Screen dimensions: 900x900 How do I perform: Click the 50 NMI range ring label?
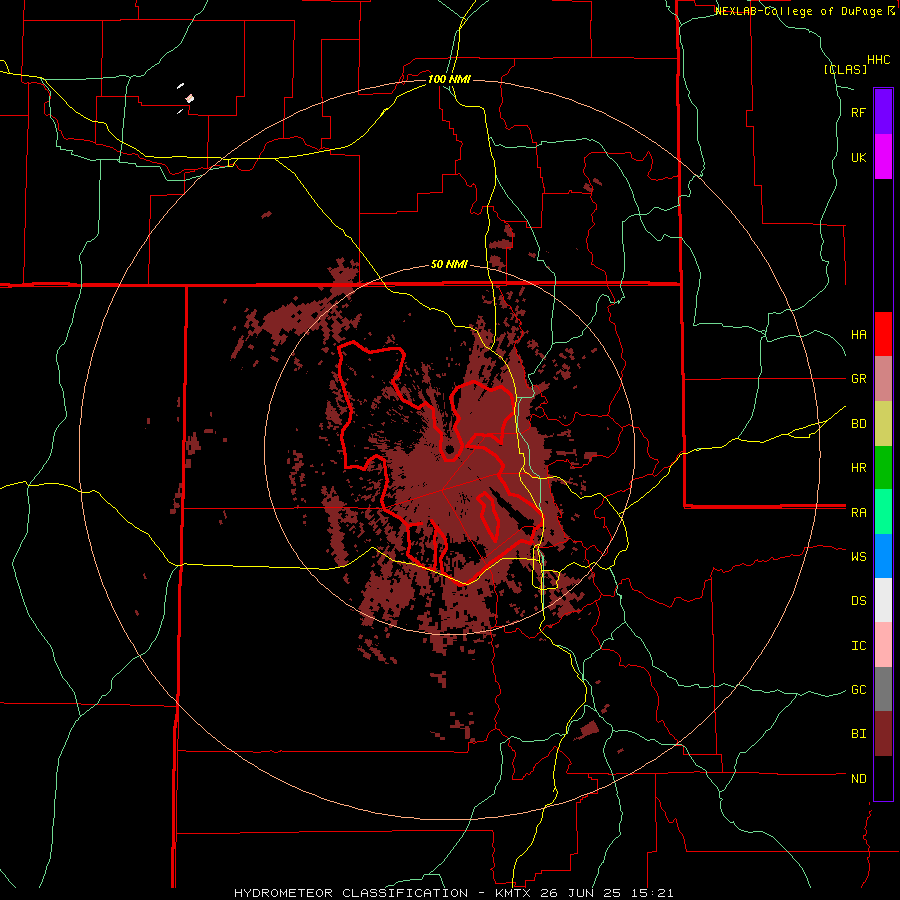point(449,264)
